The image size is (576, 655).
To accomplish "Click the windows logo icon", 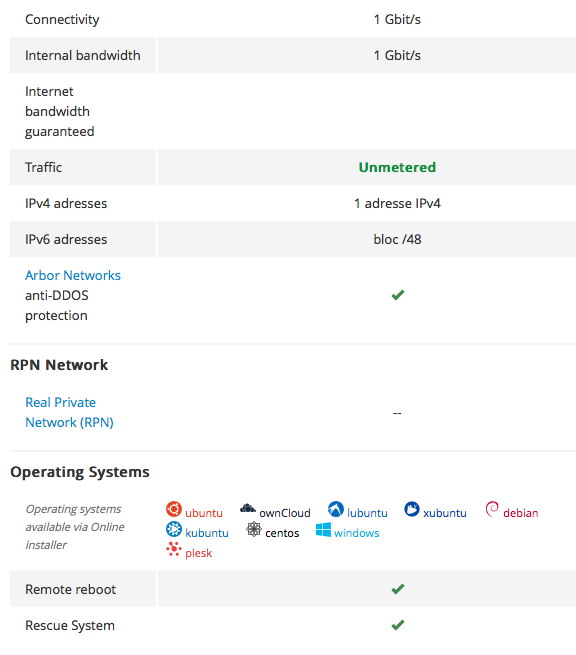I will coord(323,529).
